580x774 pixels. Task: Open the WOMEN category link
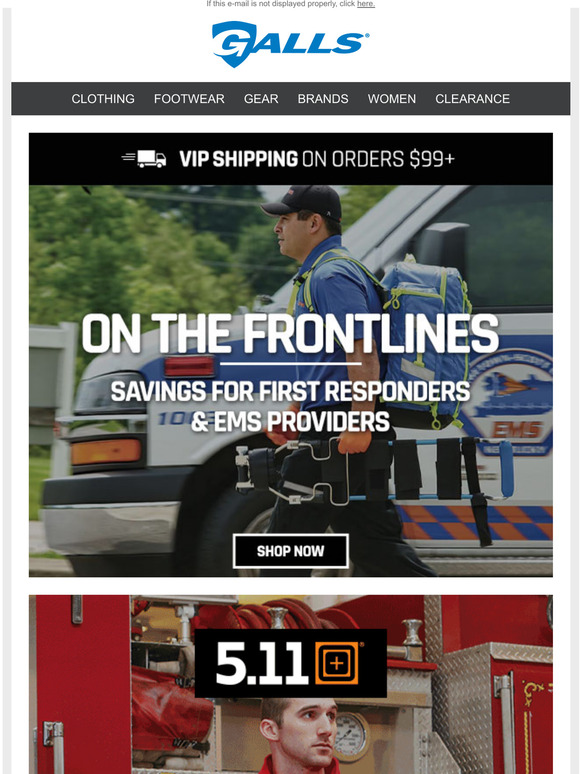point(391,99)
